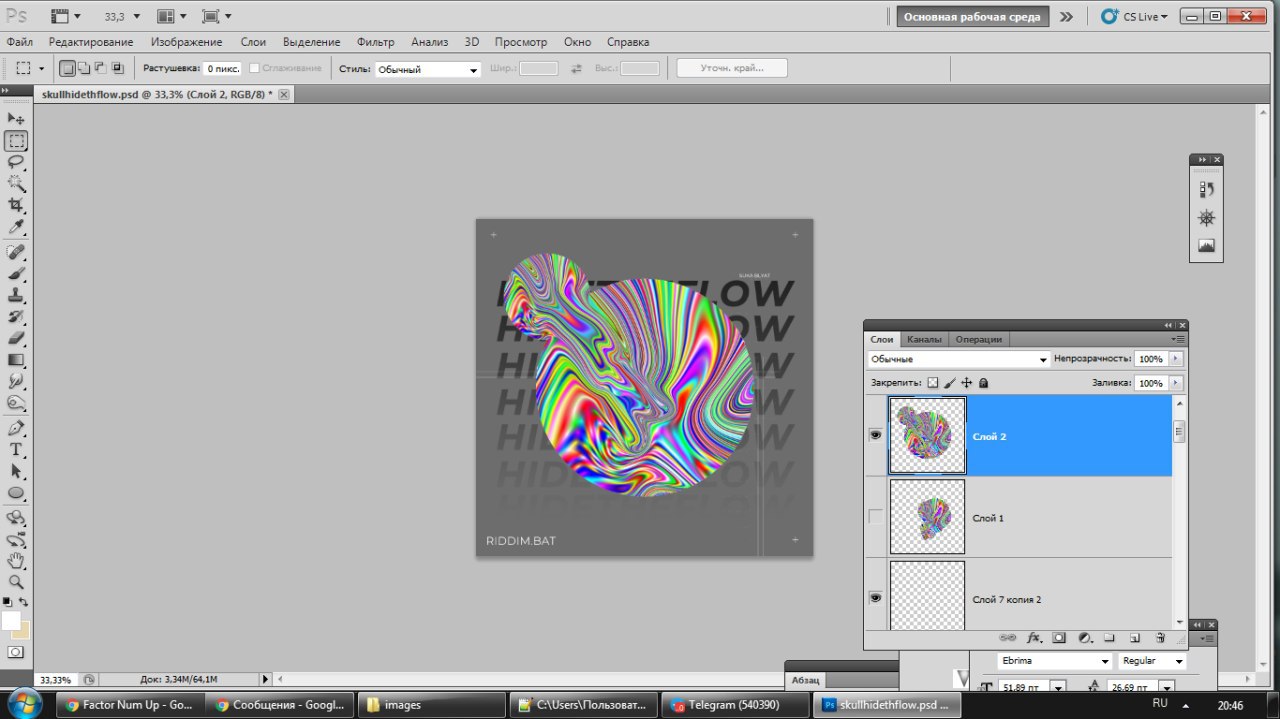Hide layer Слой 2 with eye icon
1280x719 pixels.
[x=876, y=436]
